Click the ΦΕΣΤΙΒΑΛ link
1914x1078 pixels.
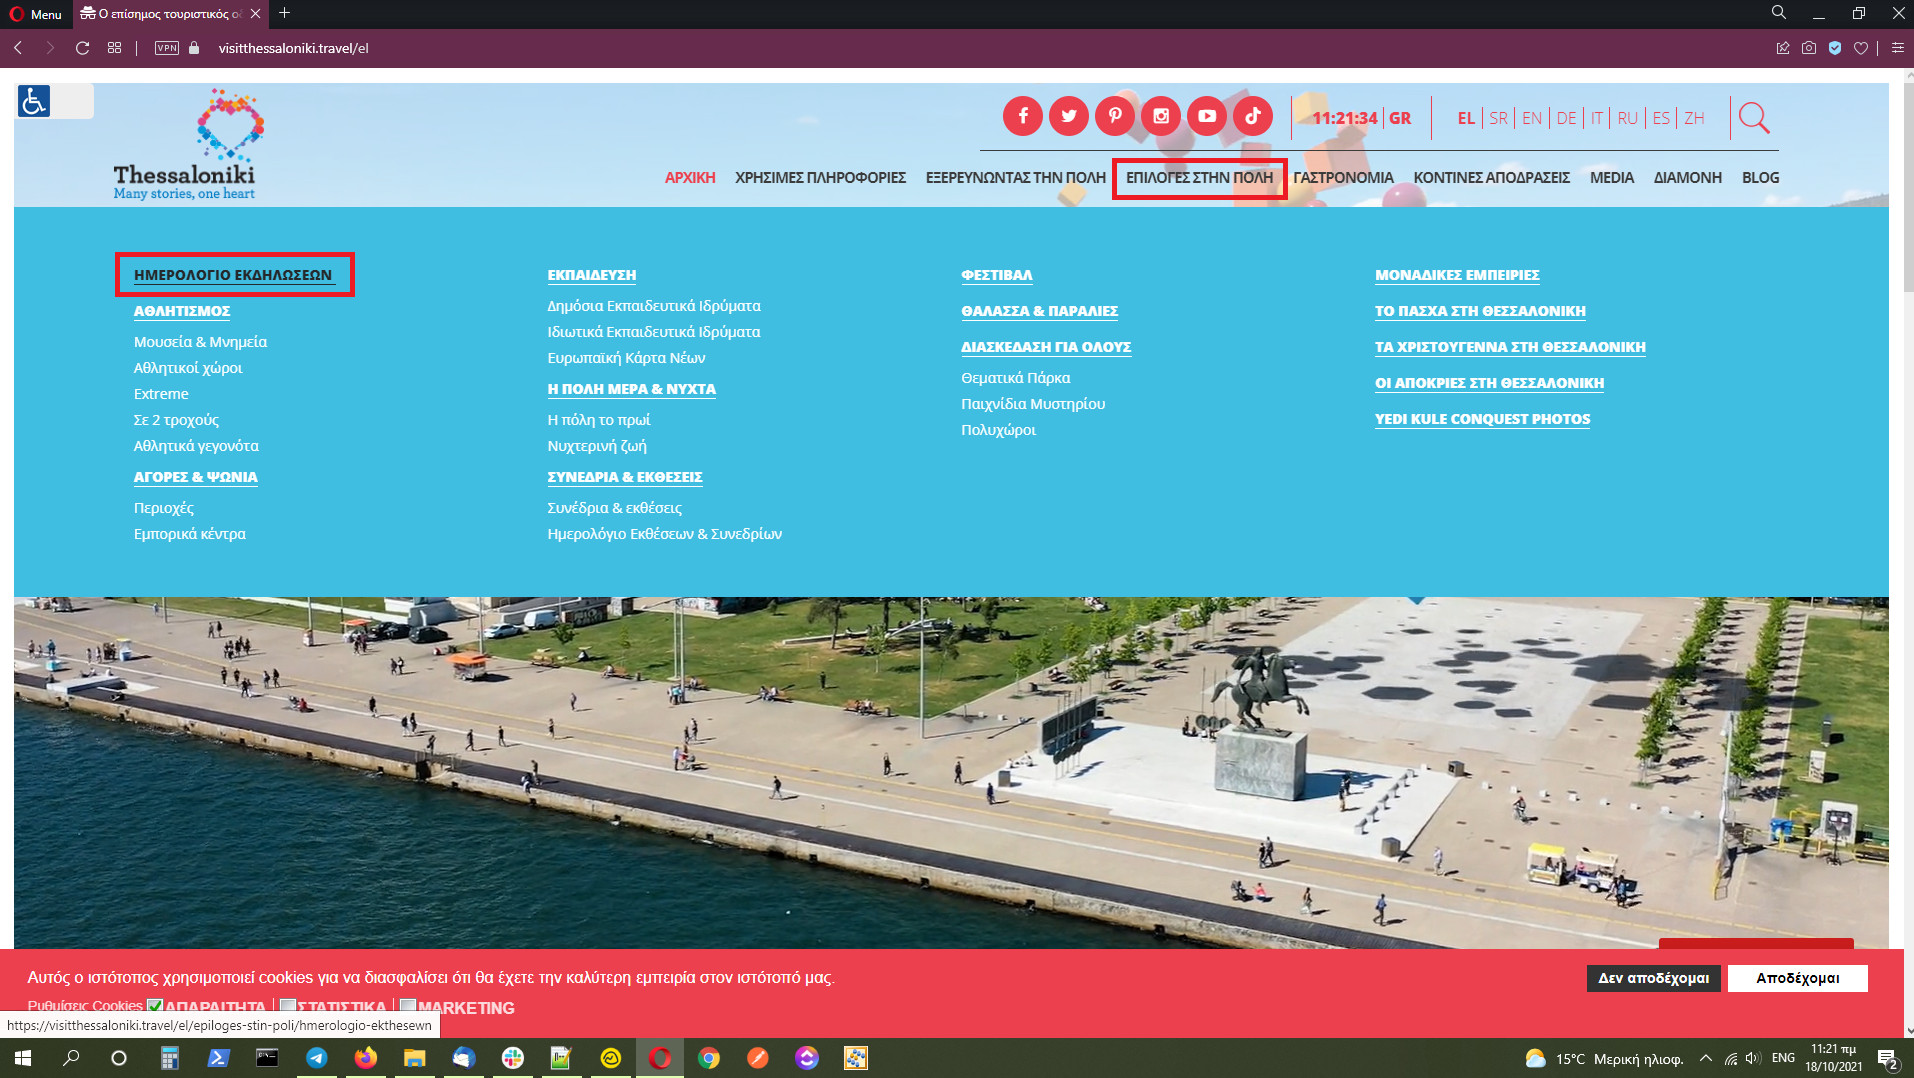pyautogui.click(x=996, y=275)
